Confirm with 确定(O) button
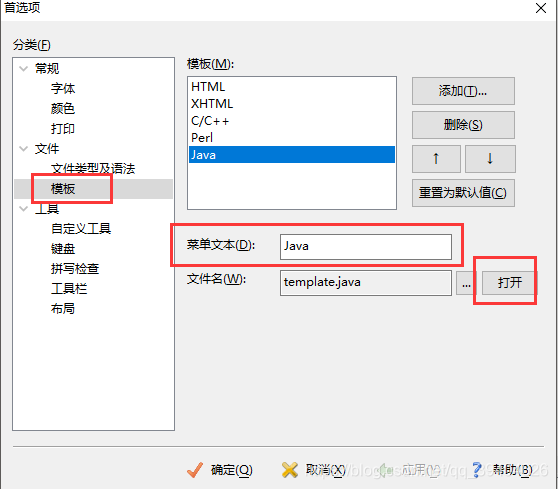Image resolution: width=558 pixels, height=489 pixels. tap(220, 470)
